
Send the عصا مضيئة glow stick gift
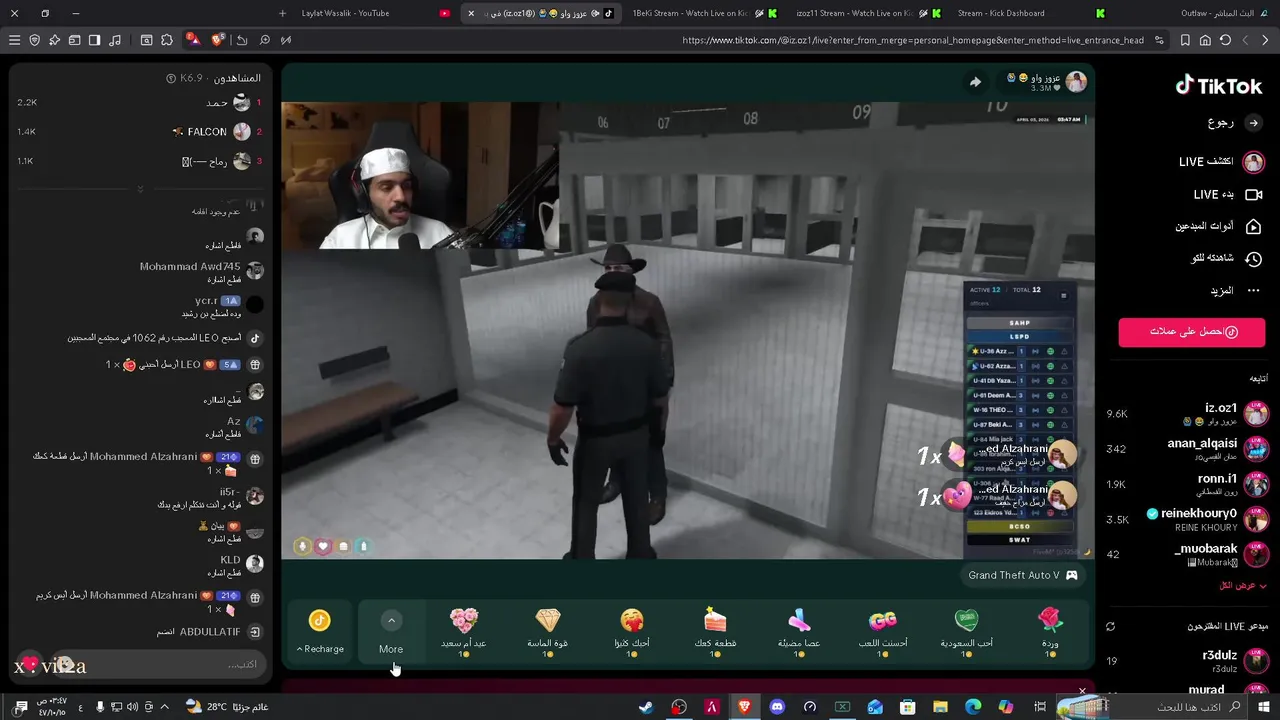pos(798,631)
